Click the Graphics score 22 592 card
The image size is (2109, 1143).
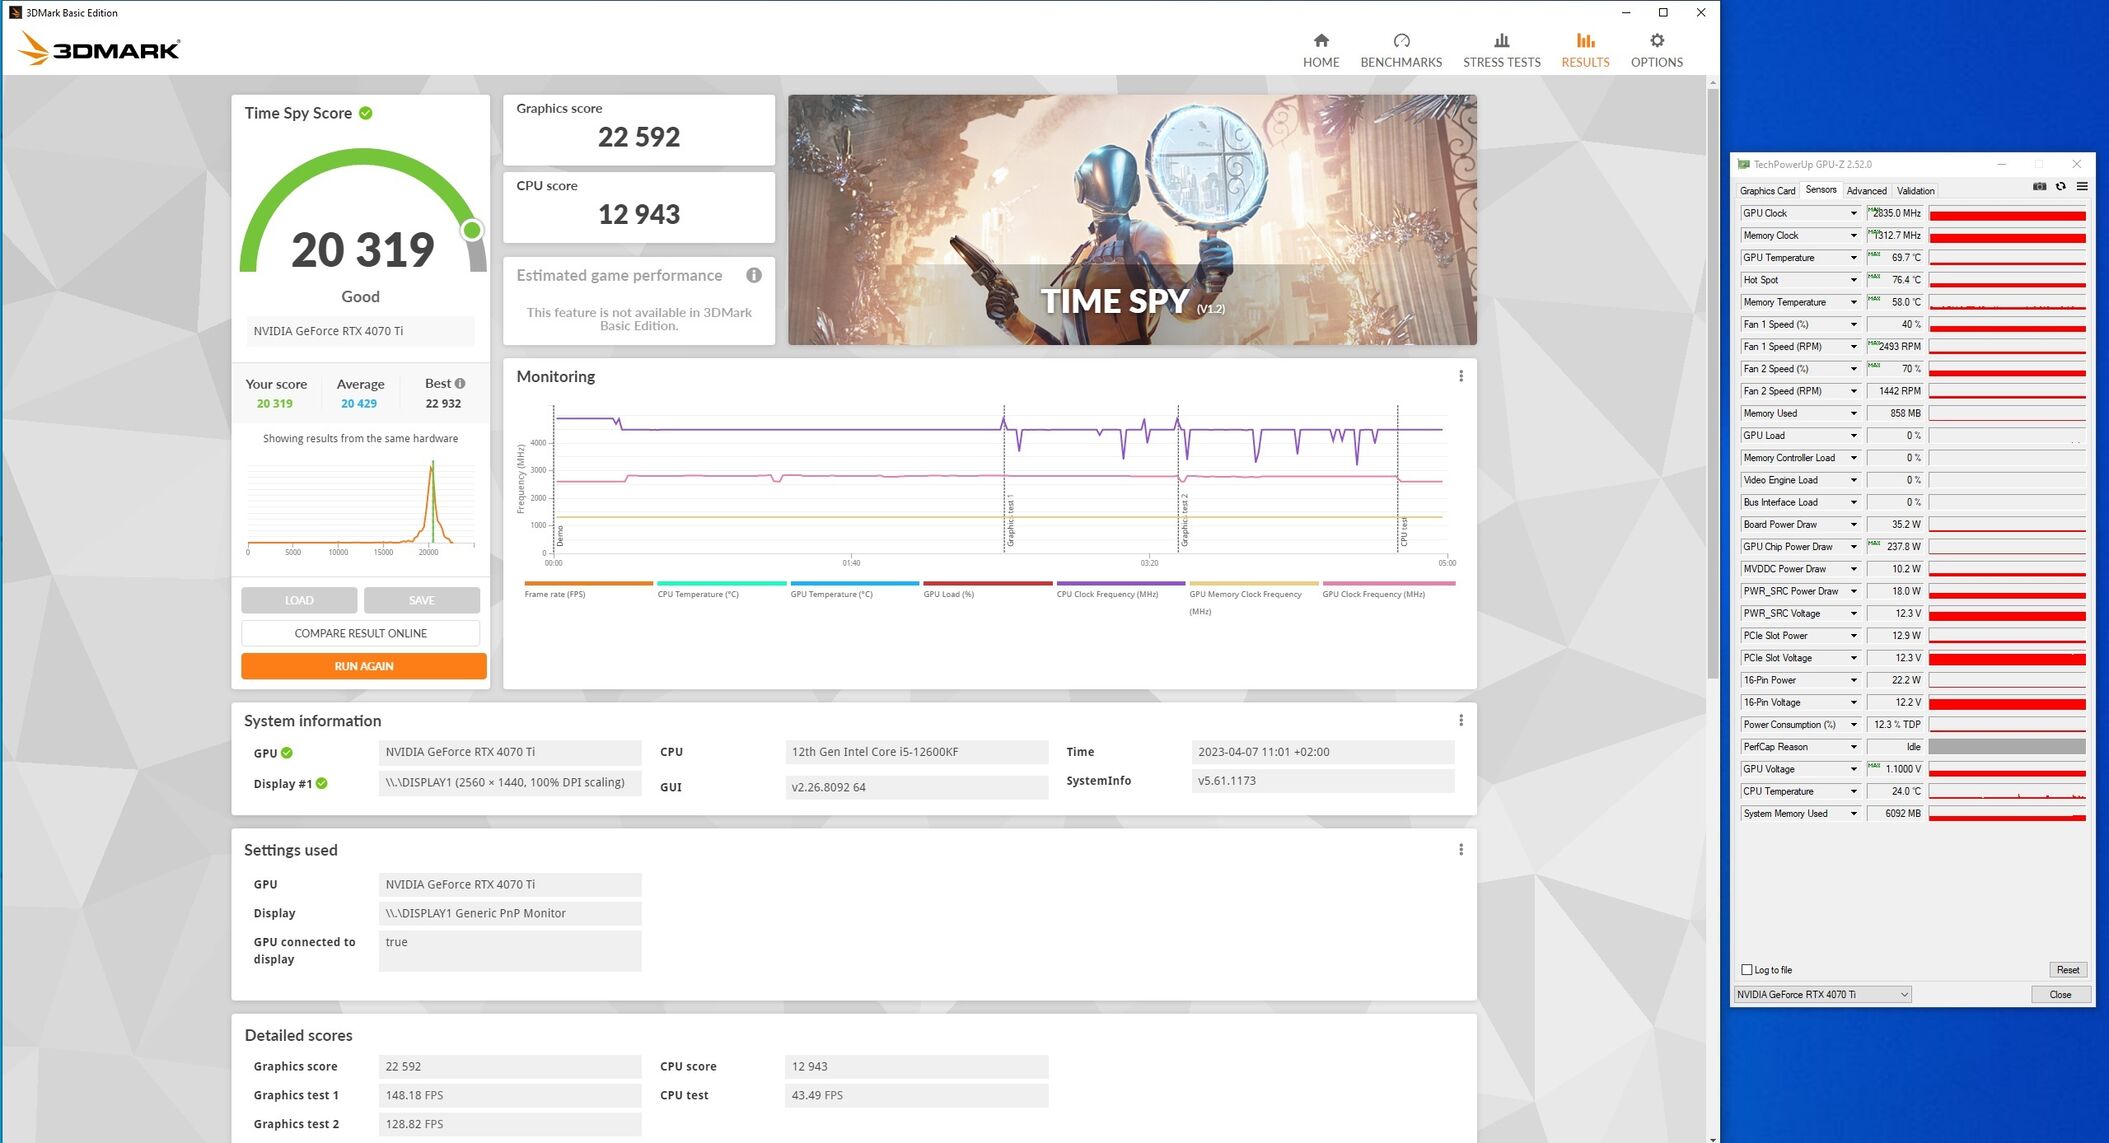coord(638,130)
